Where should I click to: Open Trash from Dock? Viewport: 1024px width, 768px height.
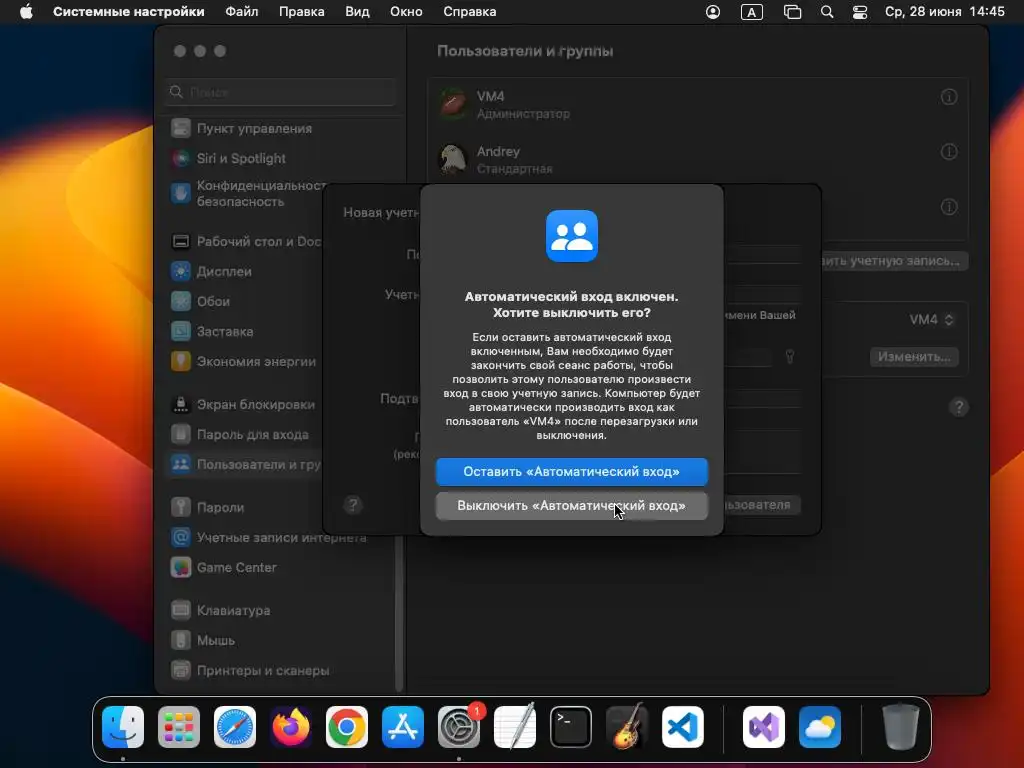tap(901, 727)
